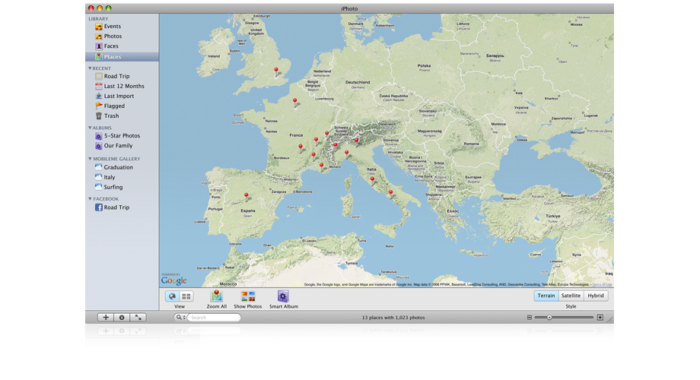Click the add album plus button
Viewport: 700px width, 380px height.
point(105,317)
